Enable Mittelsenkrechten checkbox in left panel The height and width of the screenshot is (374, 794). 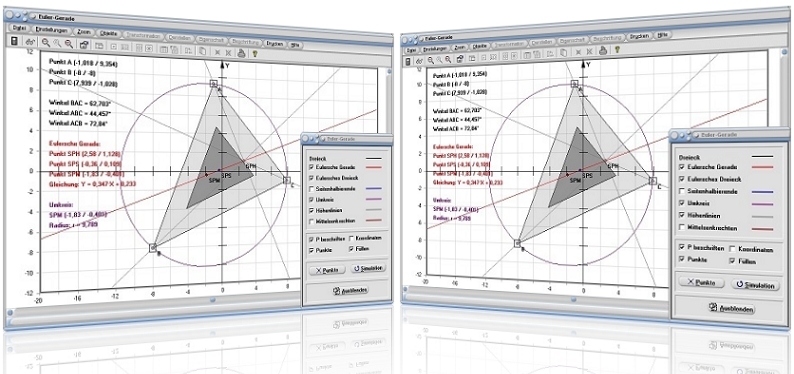(311, 221)
